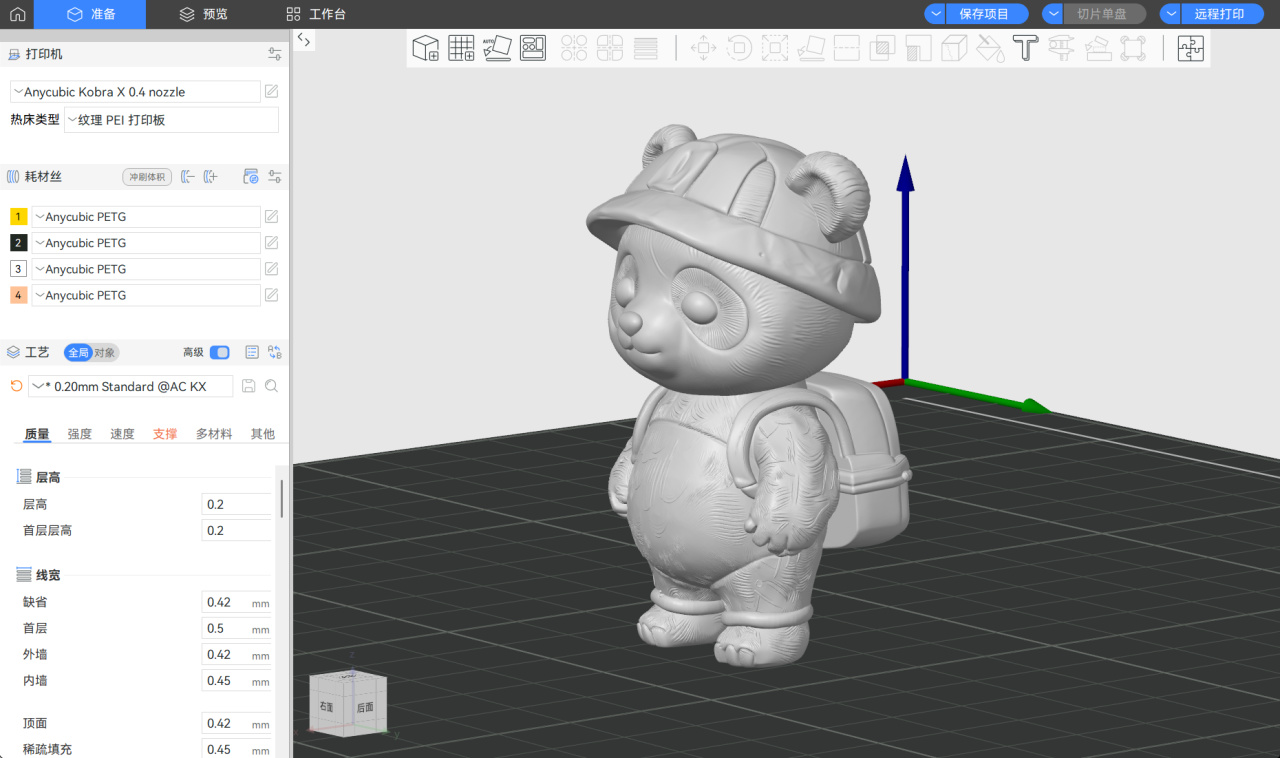Open printer settings sliders icon
Screen dimensions: 1280x758
(275, 54)
